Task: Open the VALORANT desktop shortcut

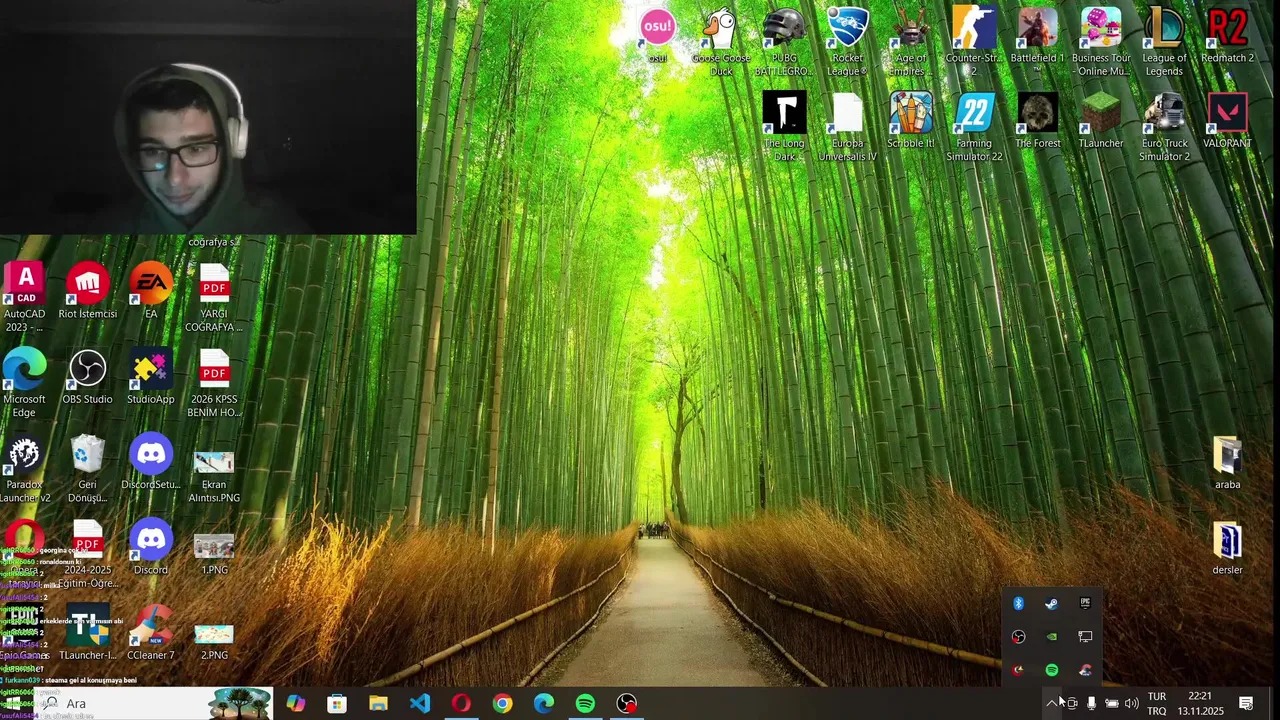Action: click(1227, 121)
